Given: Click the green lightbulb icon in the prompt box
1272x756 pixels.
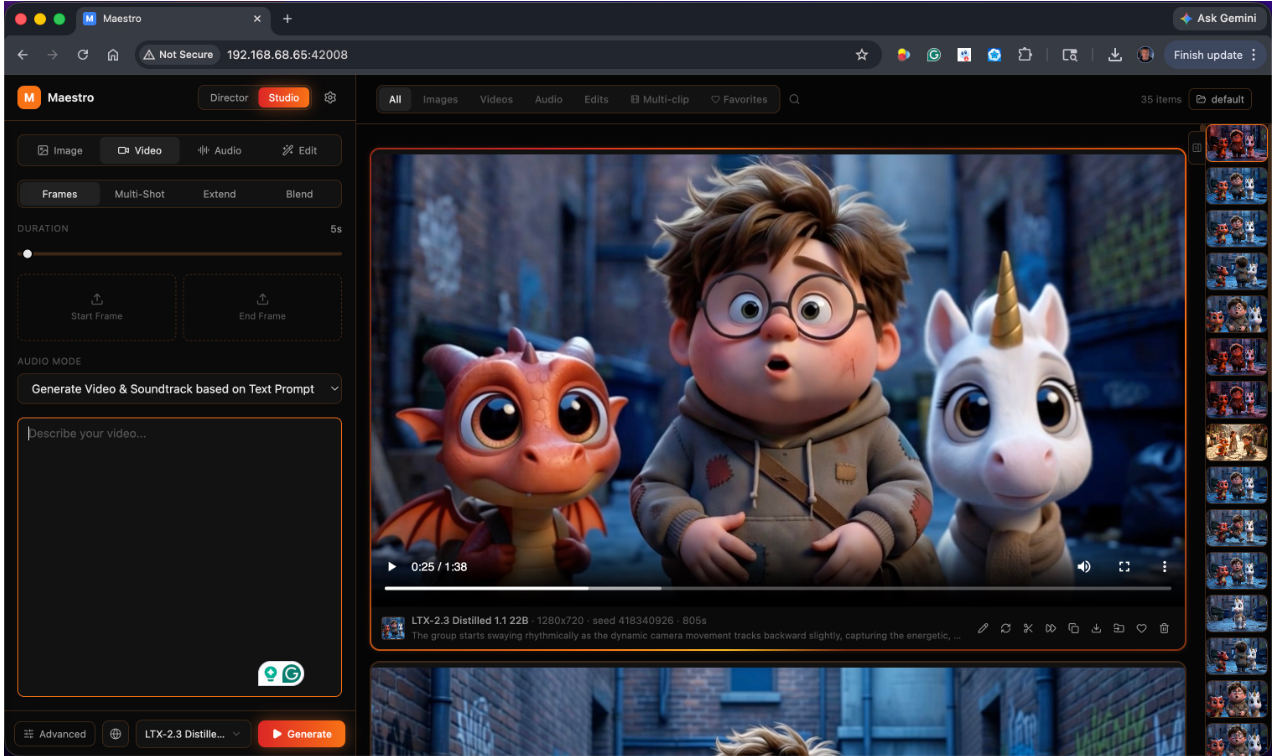Looking at the screenshot, I should pyautogui.click(x=270, y=674).
